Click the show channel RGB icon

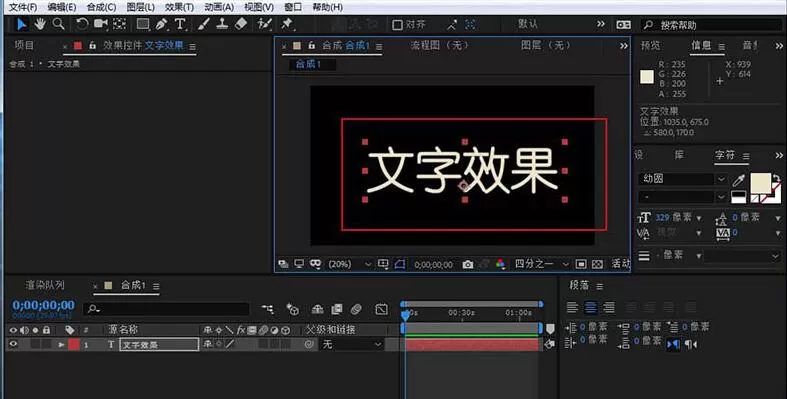point(500,264)
